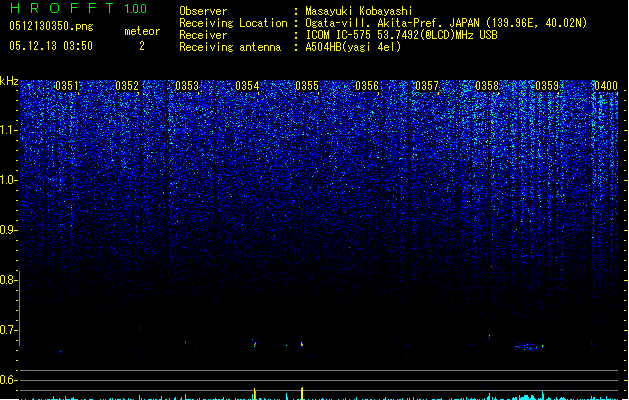Click the 0358 time marker
Image resolution: width=629 pixels, height=400 pixels.
(x=487, y=86)
